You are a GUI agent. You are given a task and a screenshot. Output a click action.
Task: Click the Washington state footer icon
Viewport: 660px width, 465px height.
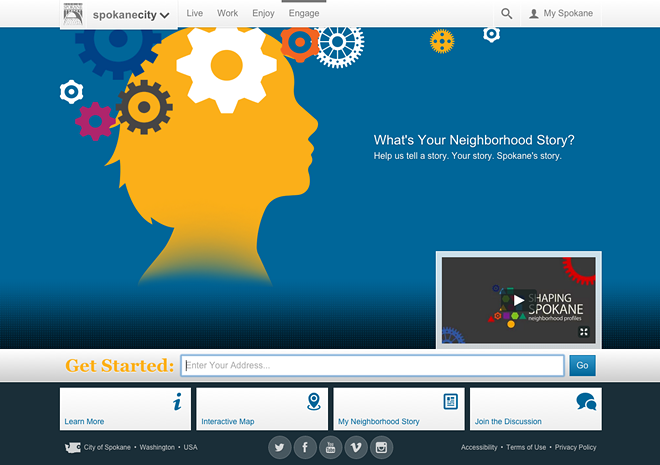click(72, 448)
